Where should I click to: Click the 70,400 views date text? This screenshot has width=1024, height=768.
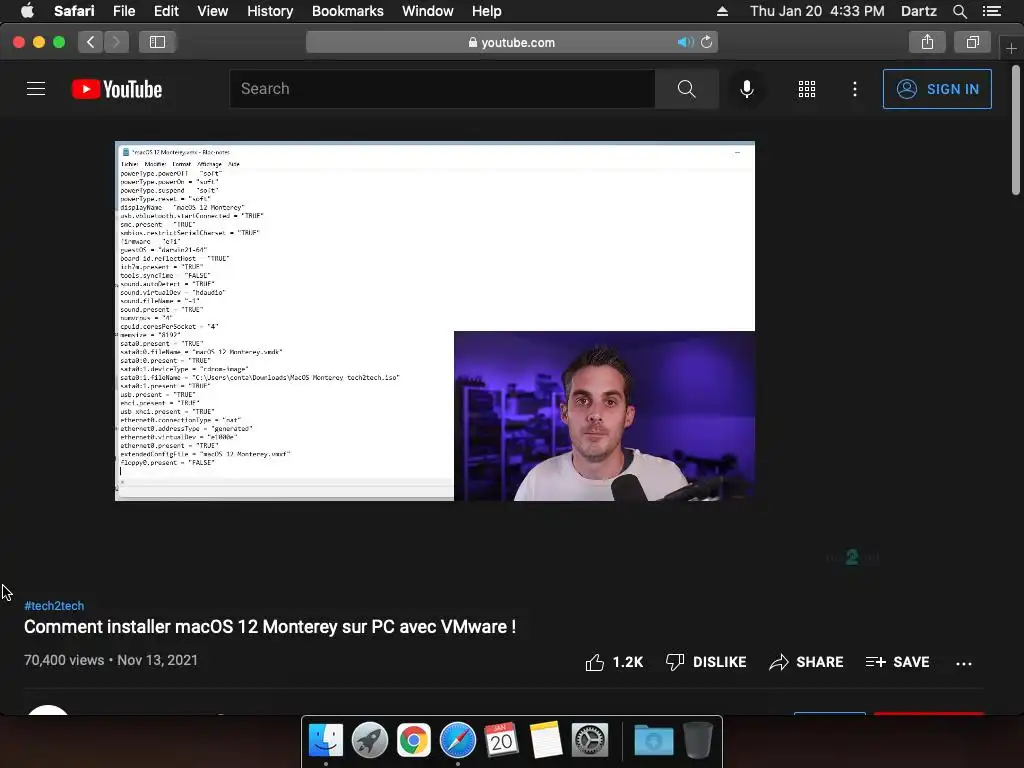111,660
